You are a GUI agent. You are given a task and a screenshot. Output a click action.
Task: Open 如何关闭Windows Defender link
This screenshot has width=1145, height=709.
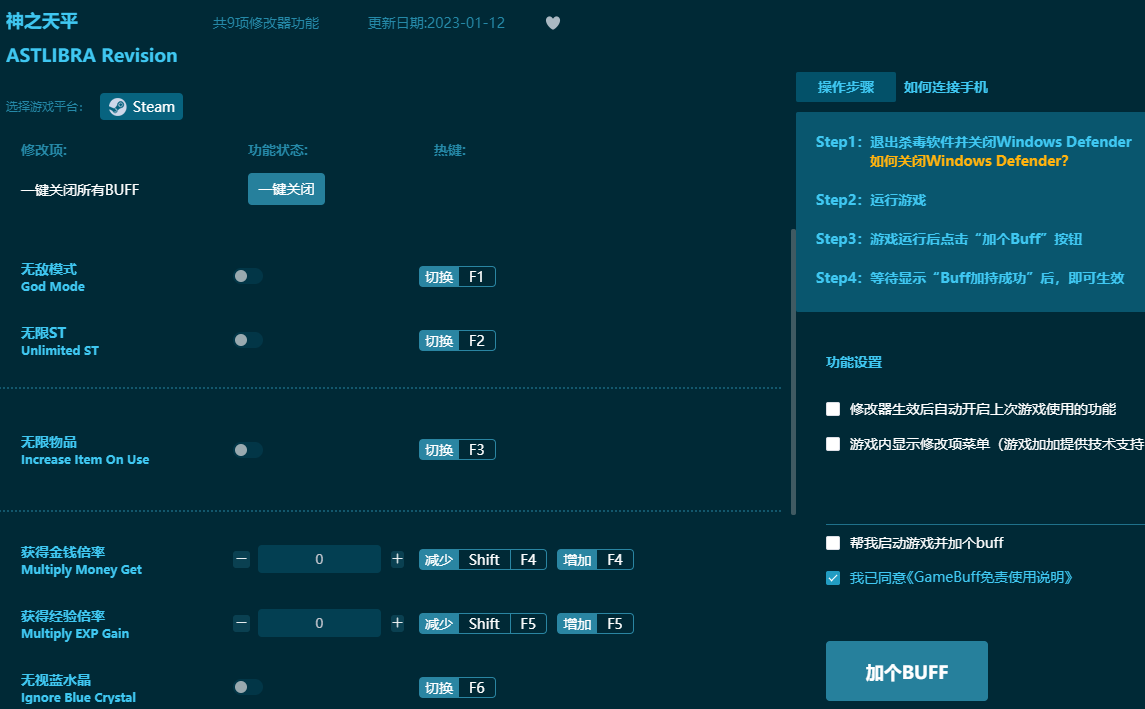(968, 161)
